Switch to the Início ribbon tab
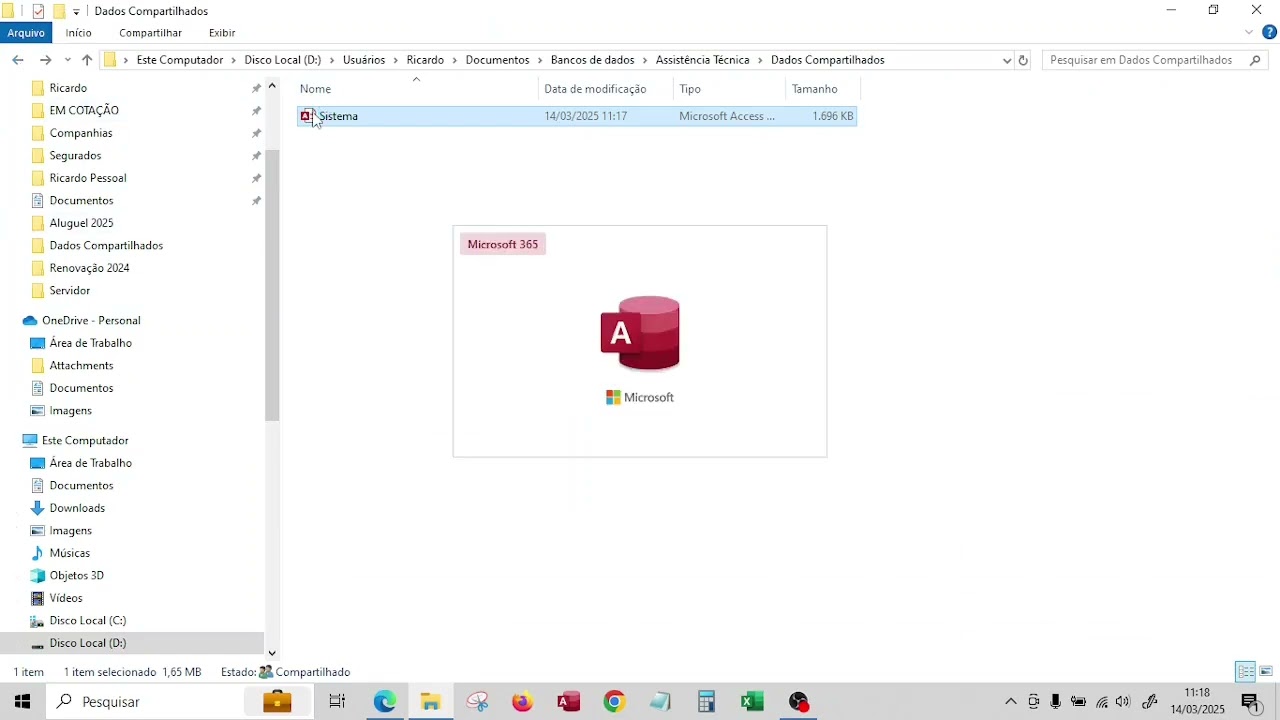Screen dimensions: 1280x720 79,33
